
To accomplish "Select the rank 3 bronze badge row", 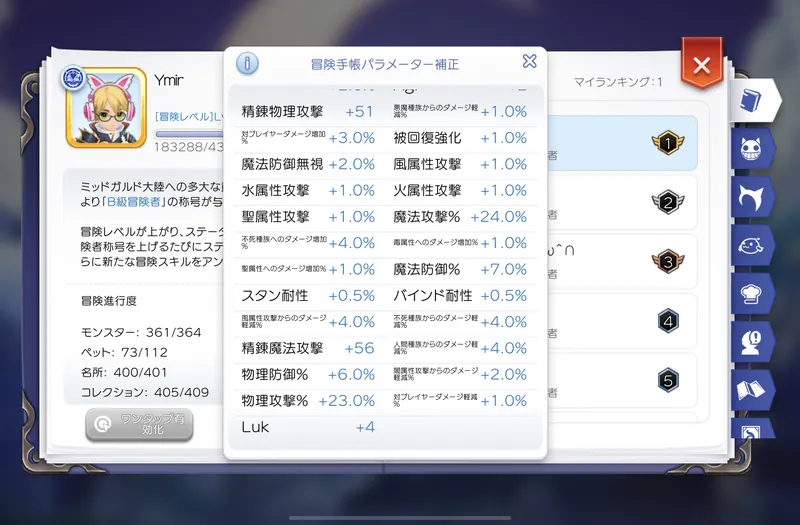I will (621, 262).
